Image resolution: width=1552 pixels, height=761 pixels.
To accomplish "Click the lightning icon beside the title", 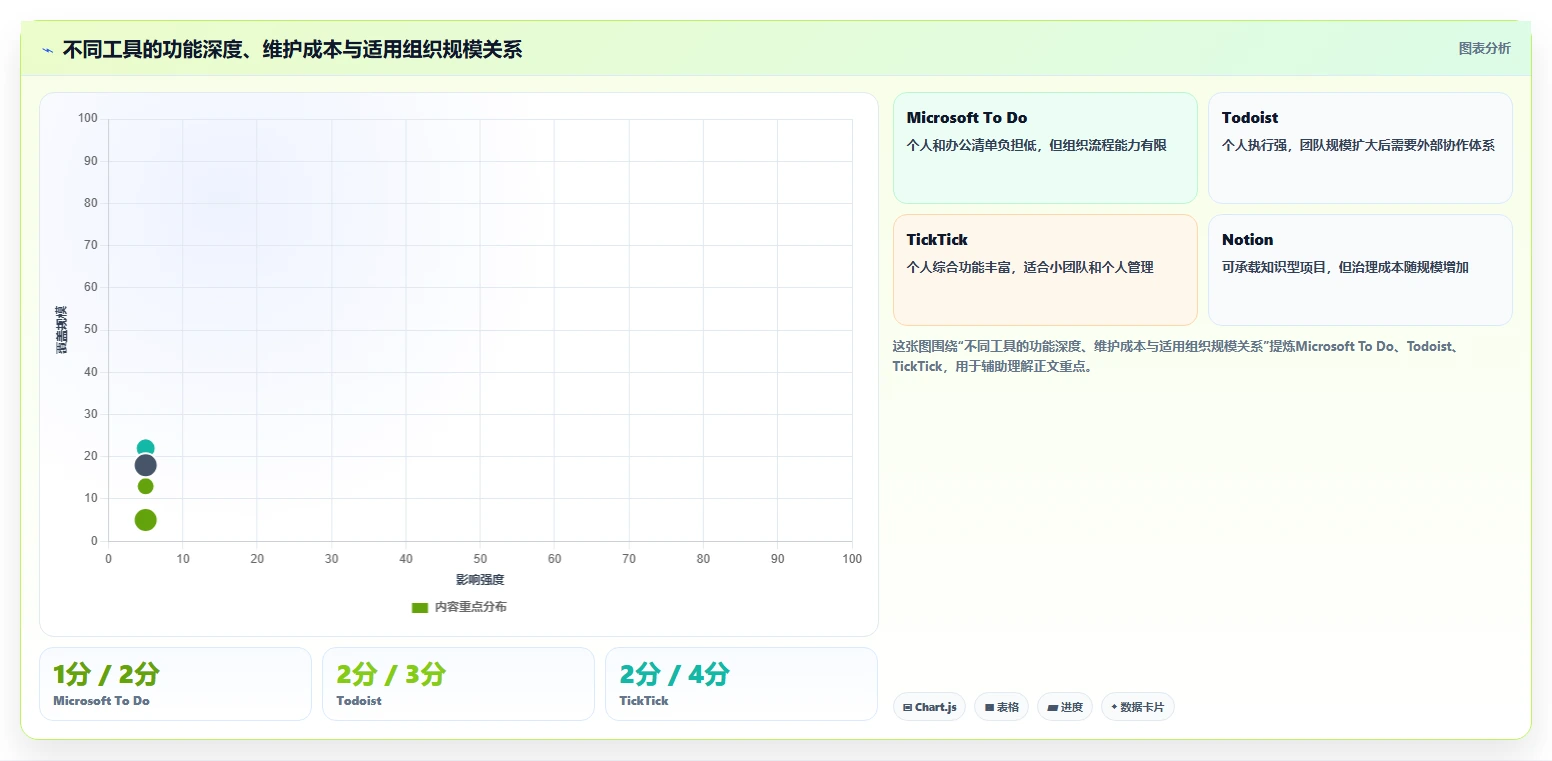I will tap(47, 50).
